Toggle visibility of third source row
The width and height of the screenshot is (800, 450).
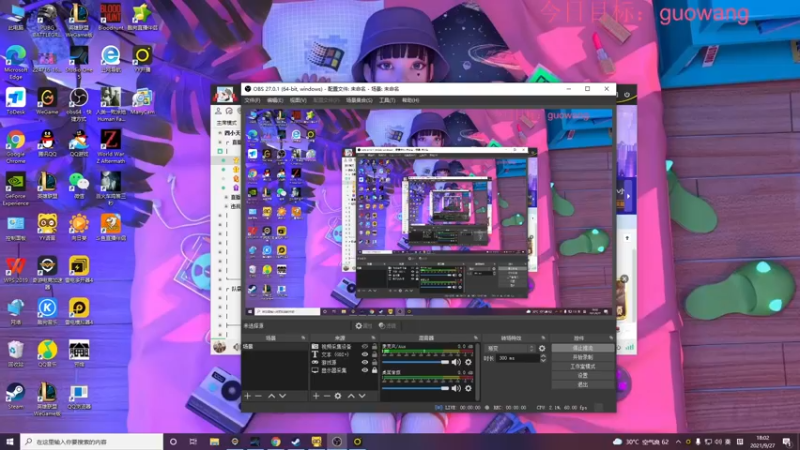364,362
